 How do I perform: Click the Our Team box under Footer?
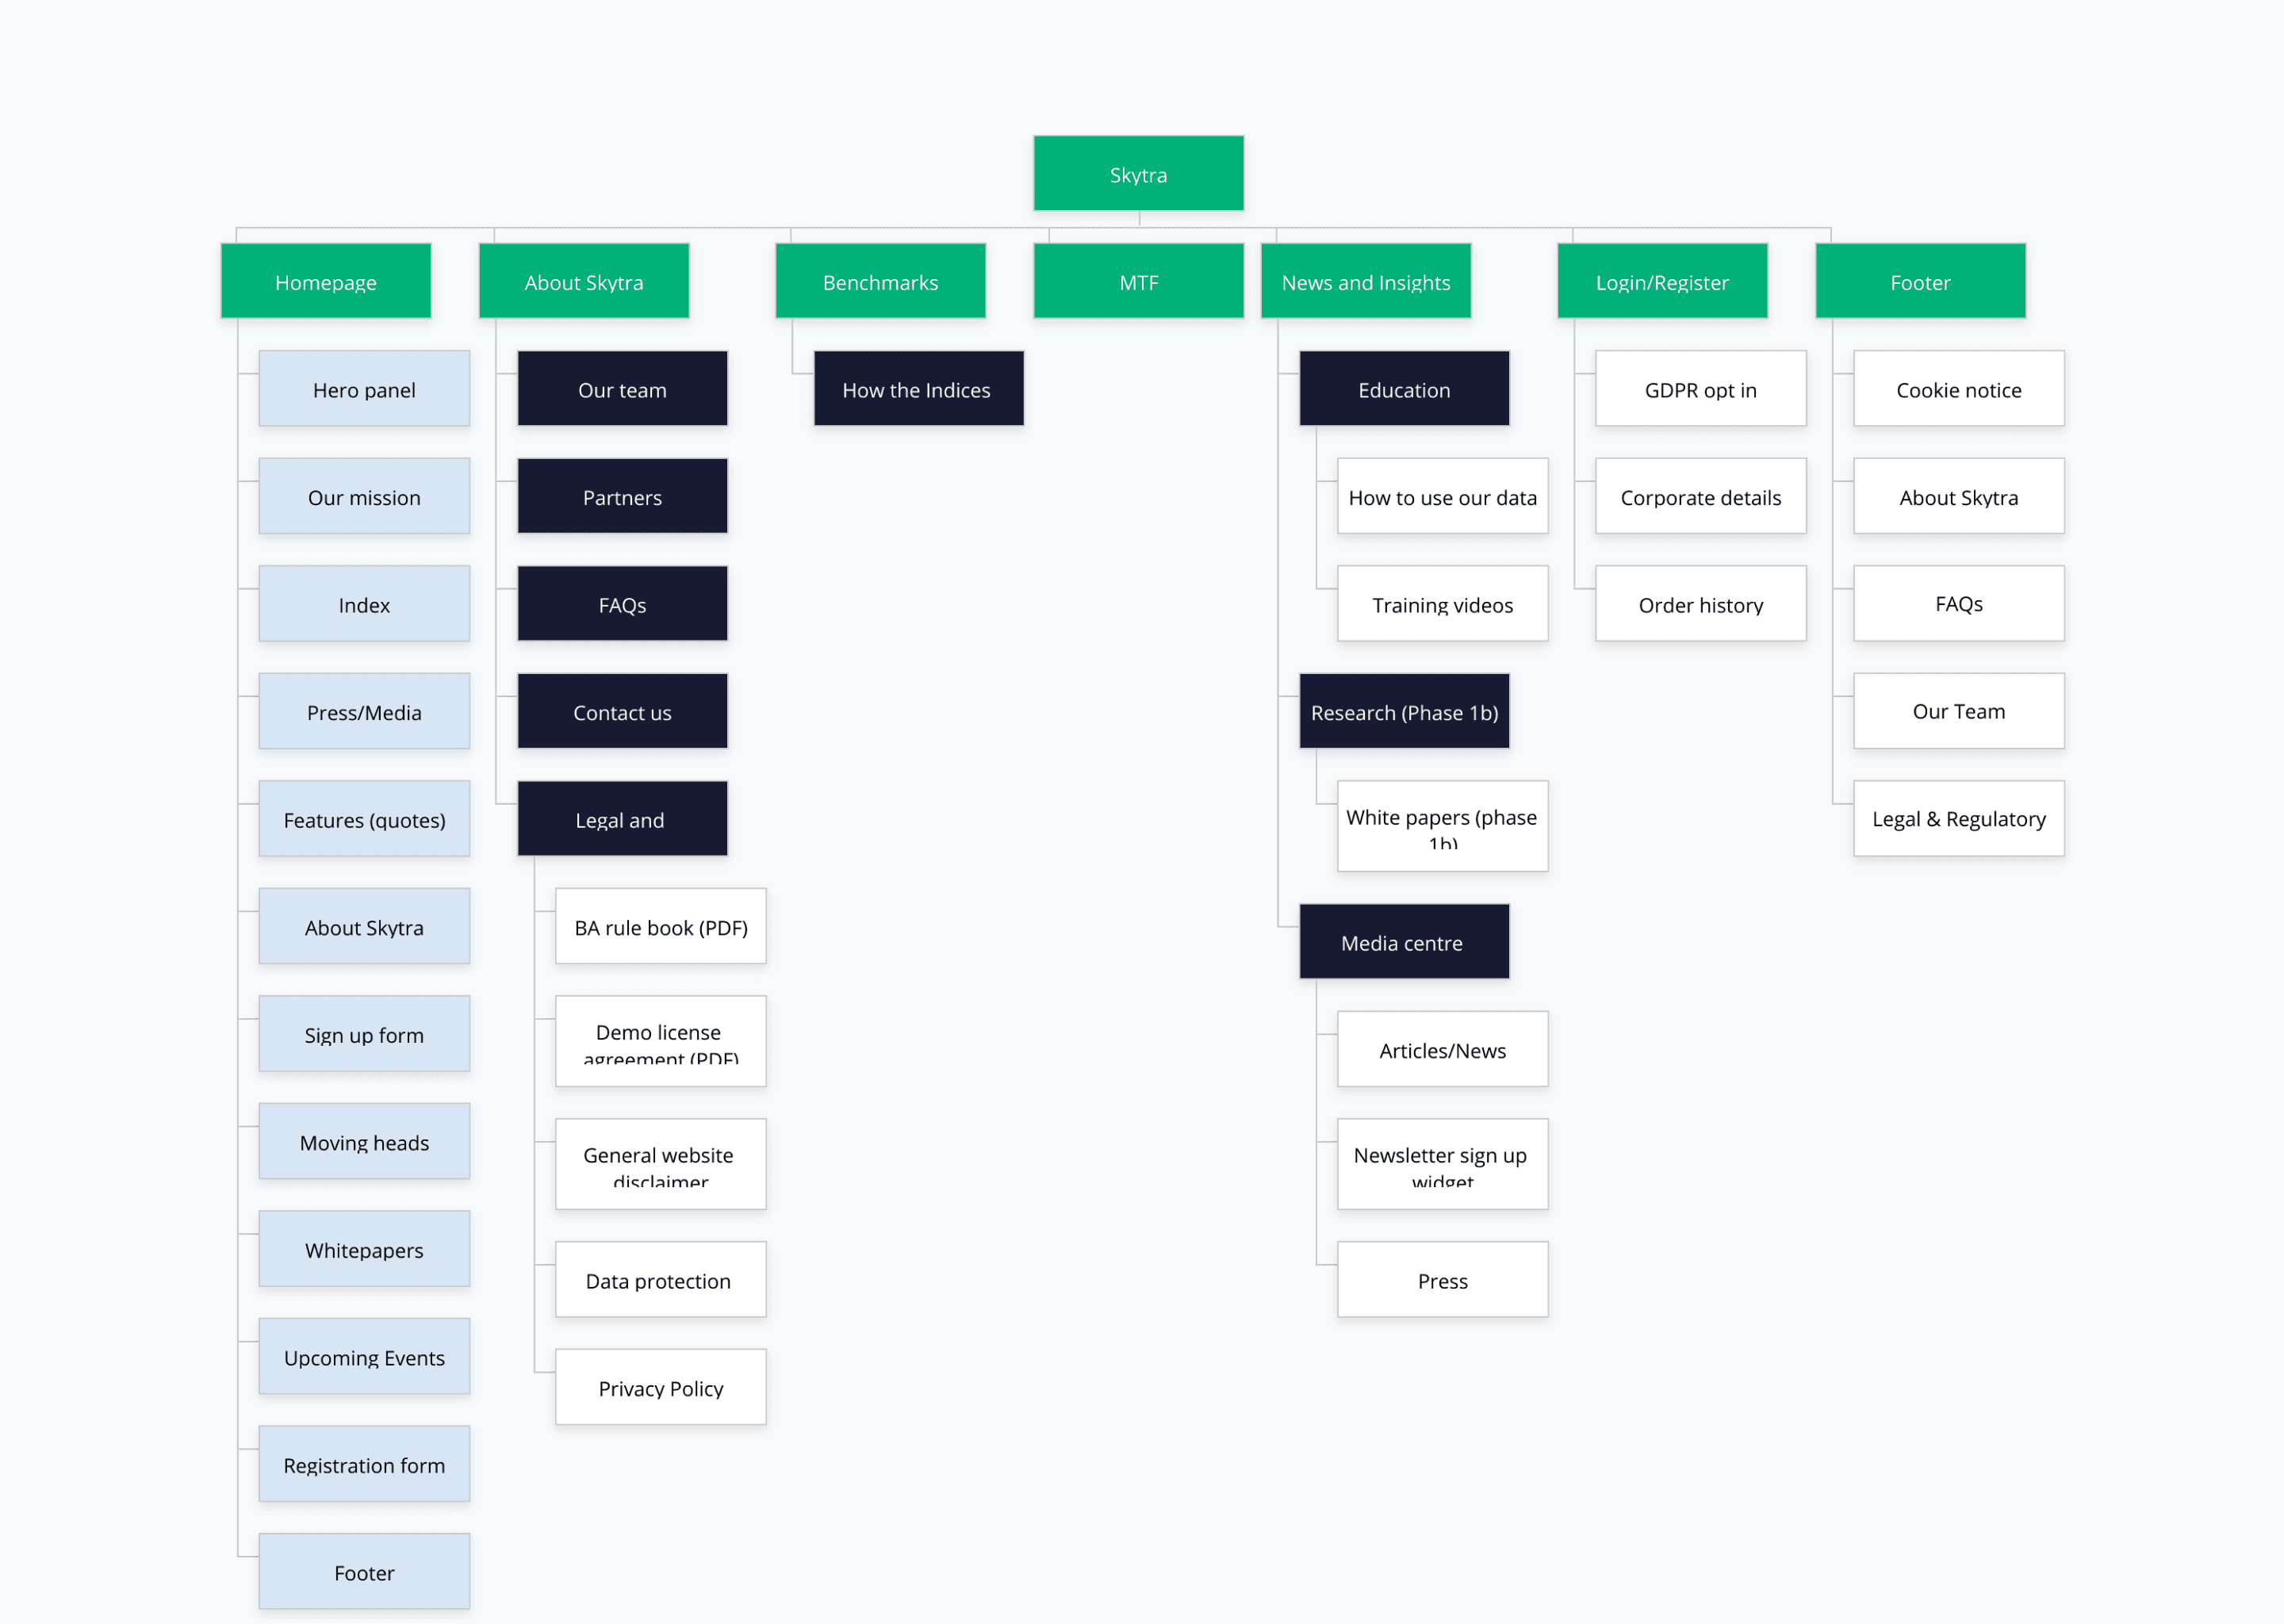[1958, 711]
